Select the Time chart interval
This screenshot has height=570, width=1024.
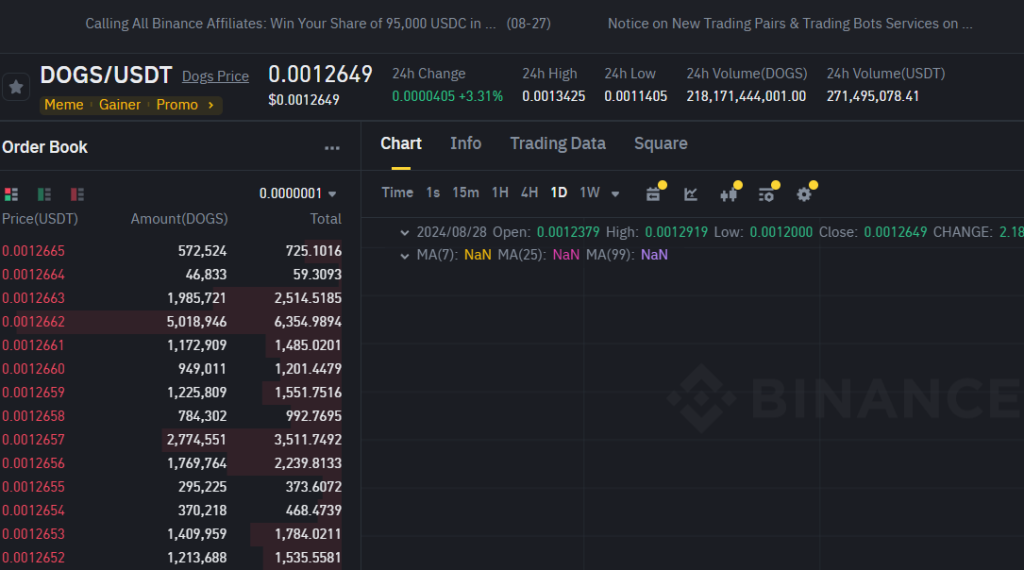397,193
